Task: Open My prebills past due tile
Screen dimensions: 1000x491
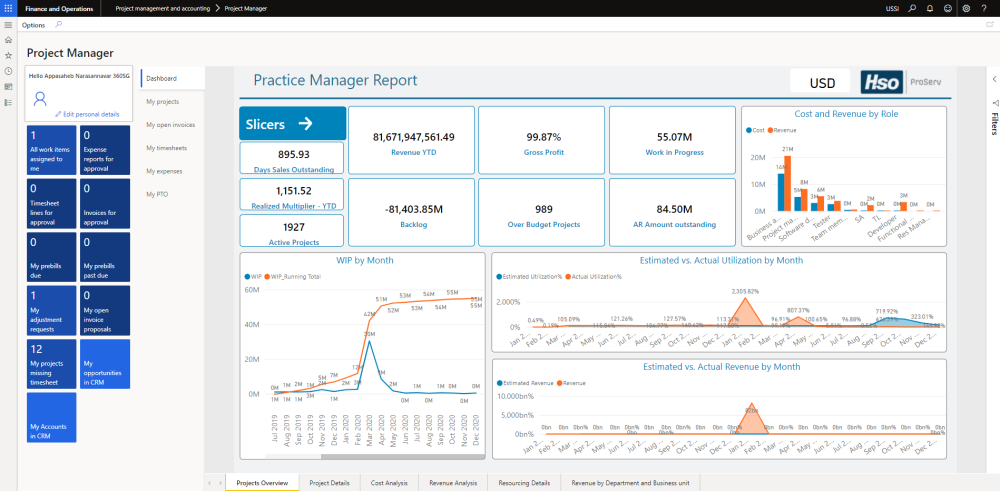Action: (x=105, y=257)
